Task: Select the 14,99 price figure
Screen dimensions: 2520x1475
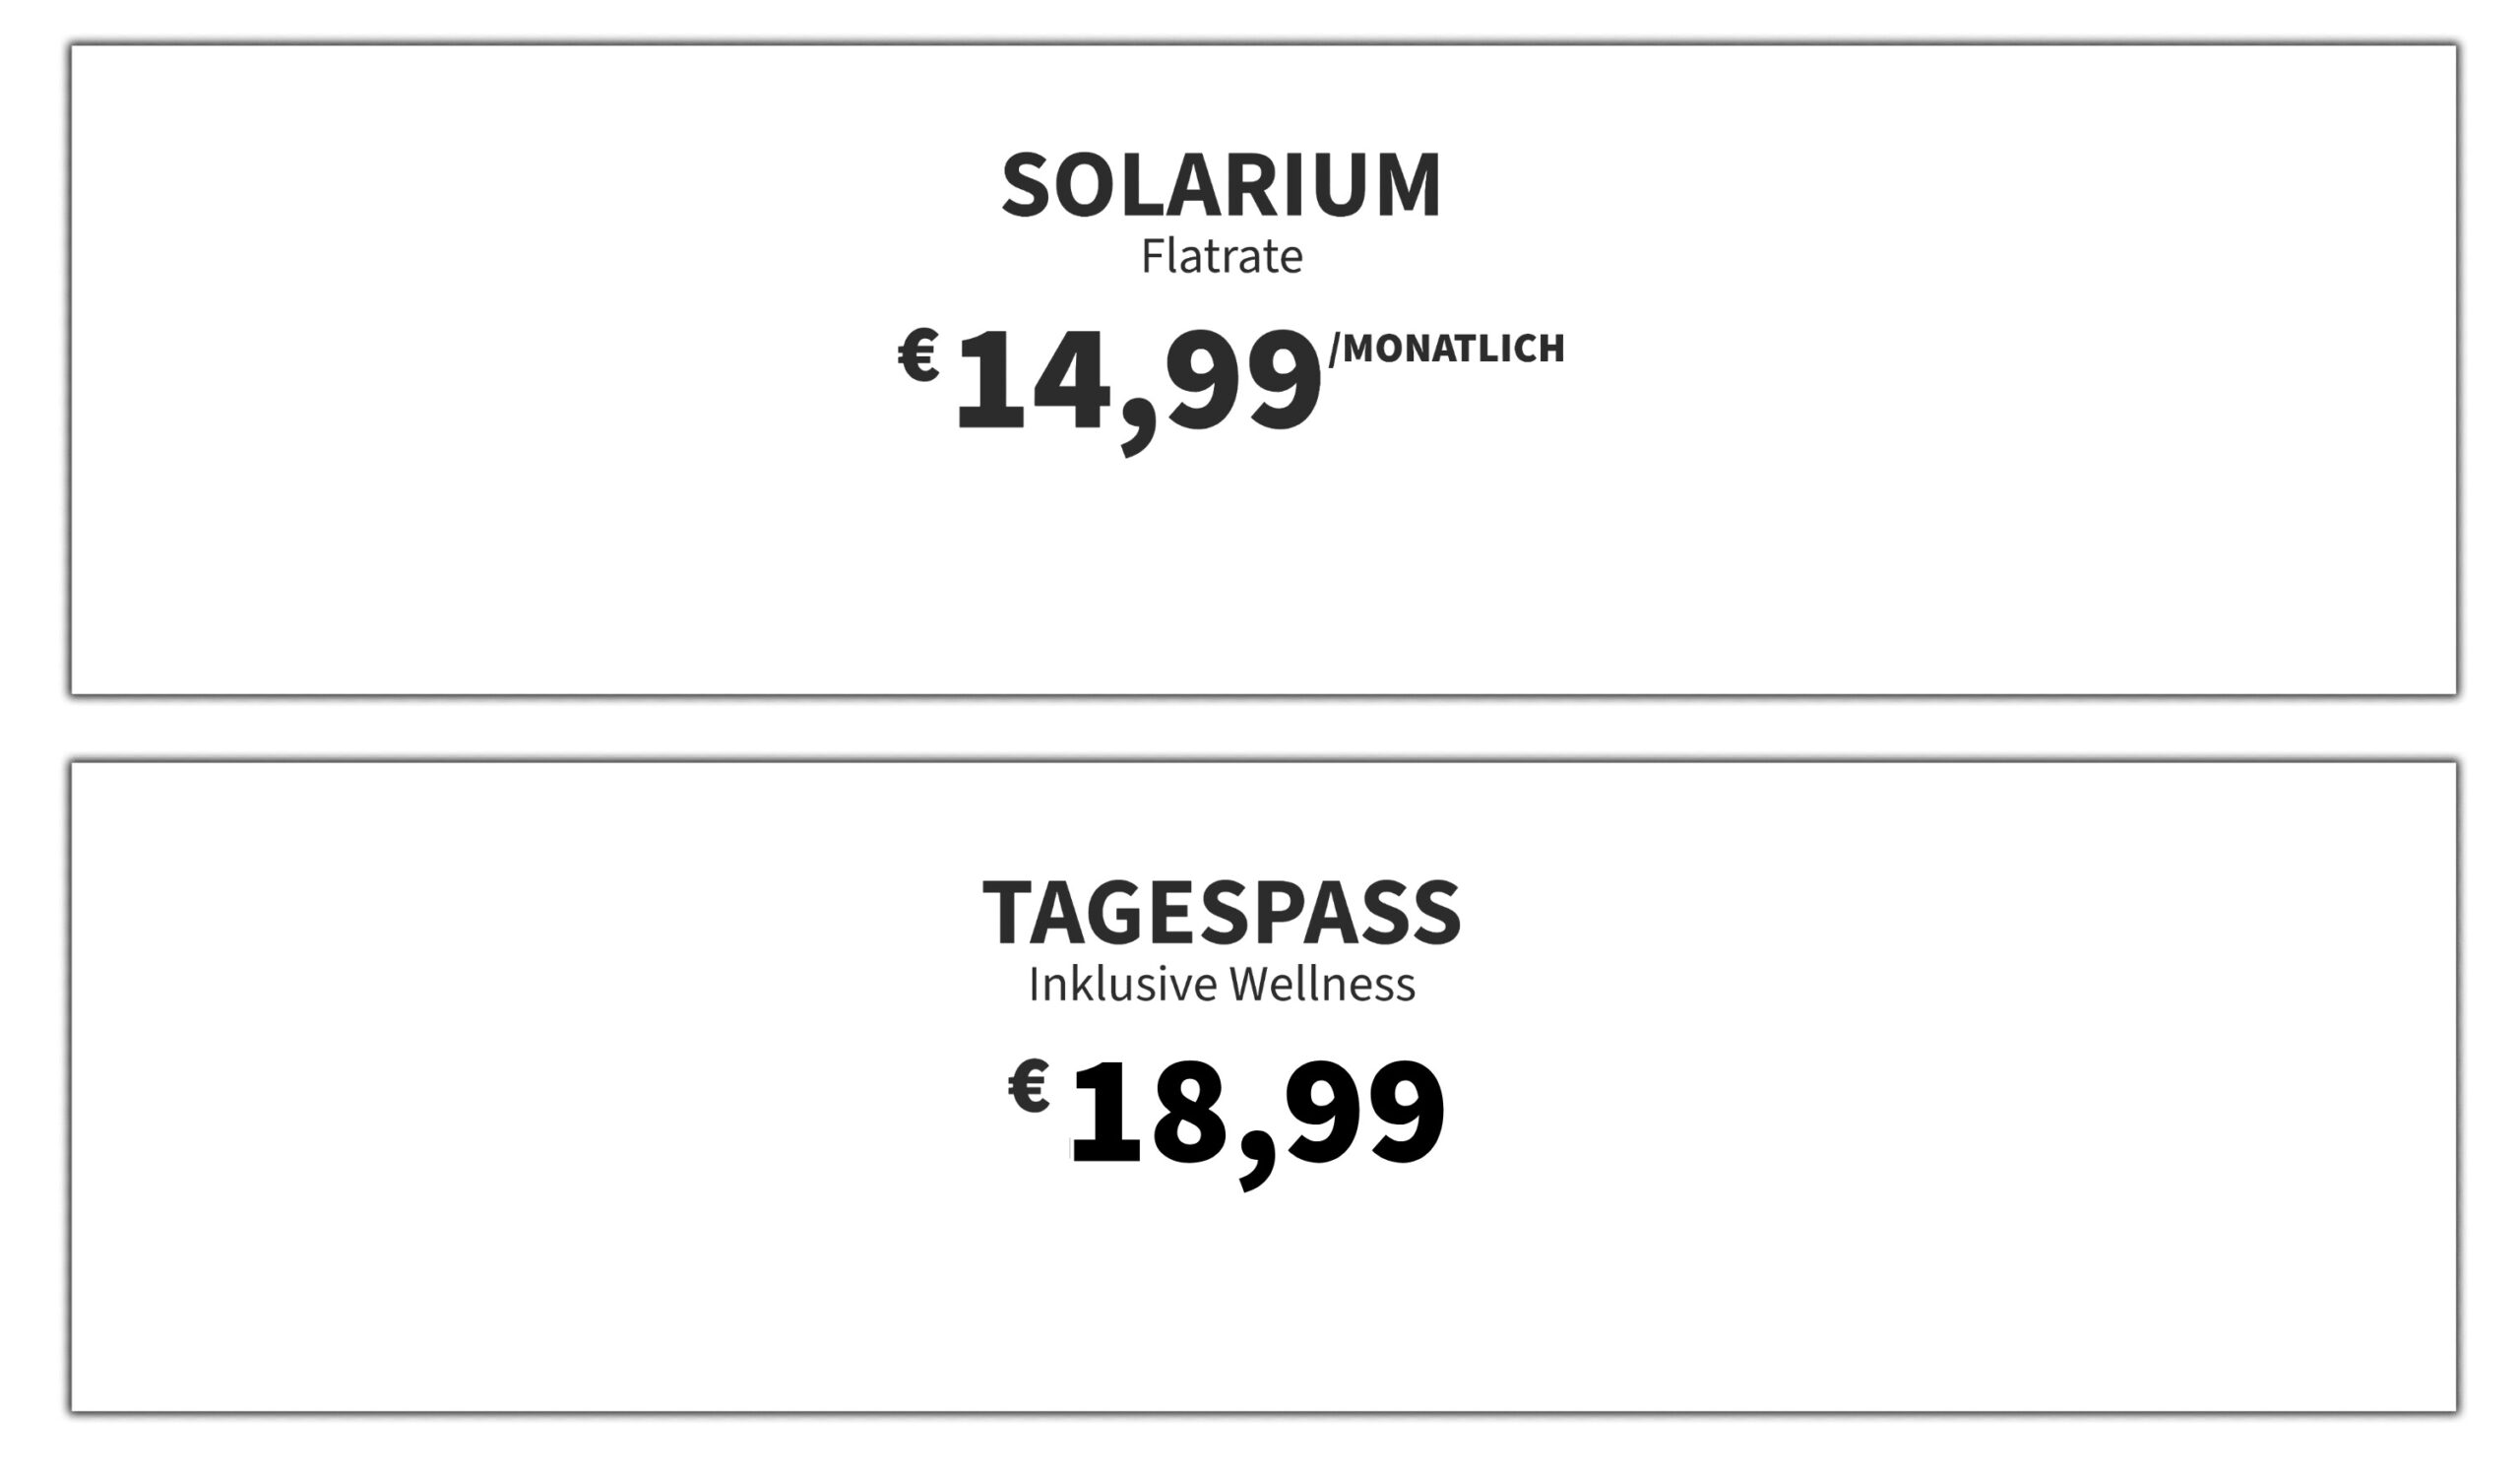Action: point(1138,390)
